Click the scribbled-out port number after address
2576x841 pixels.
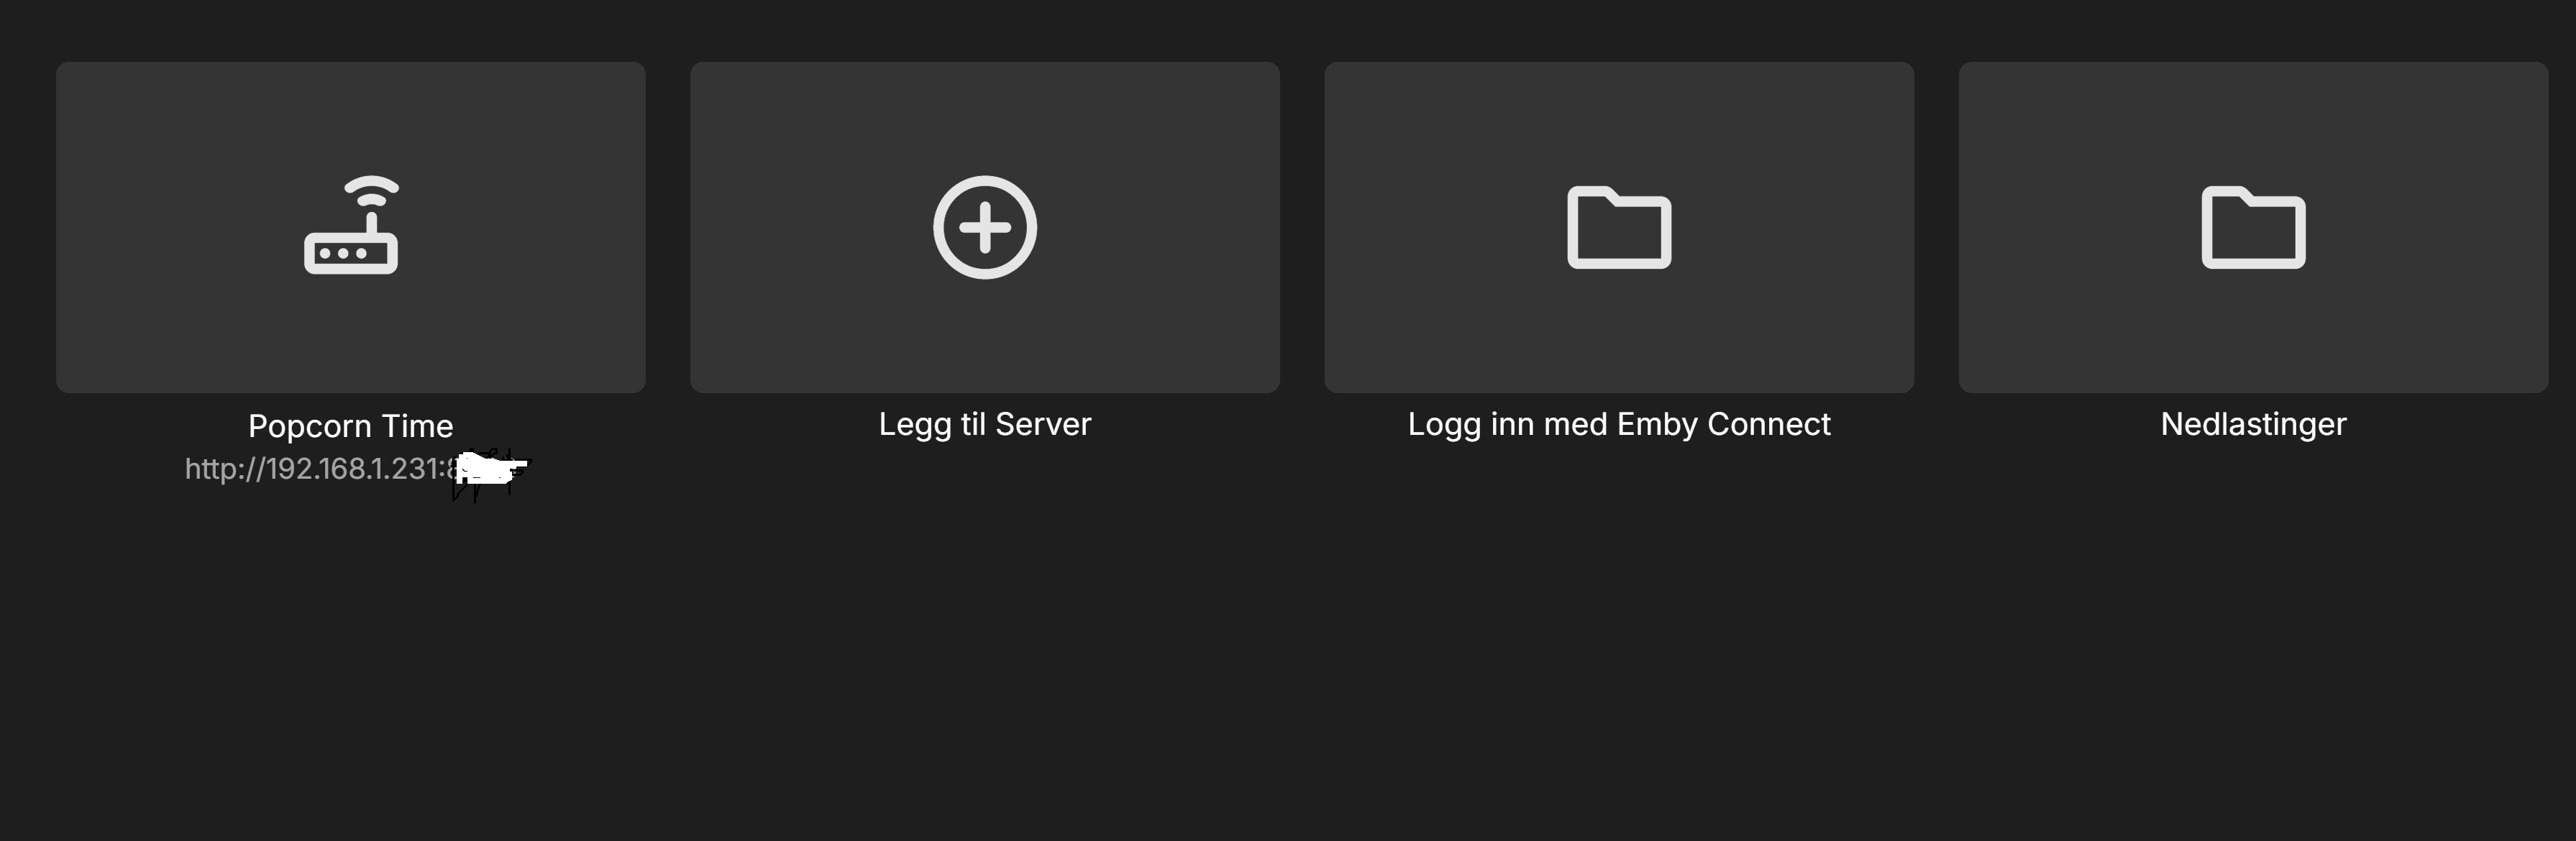tap(488, 470)
